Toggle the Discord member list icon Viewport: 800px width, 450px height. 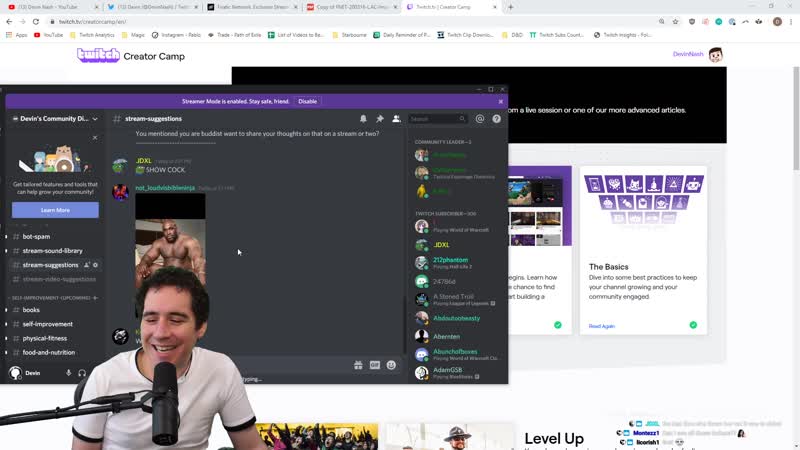click(x=397, y=119)
